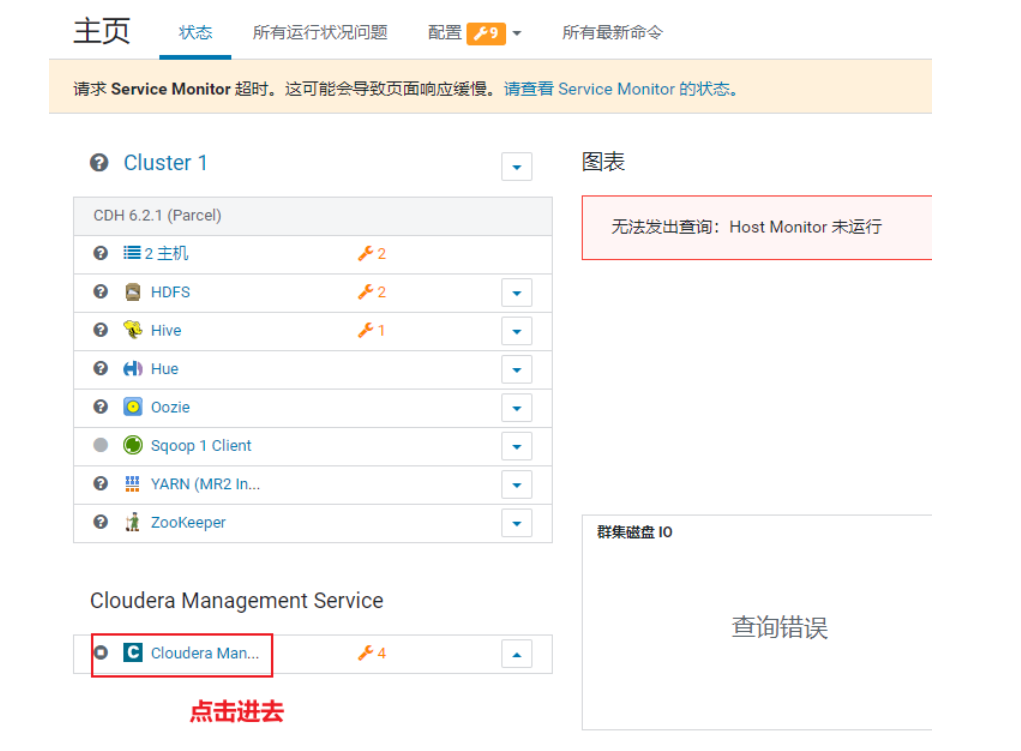1021x751 pixels.
Task: Click Sqoop 1 Client gray status dot
Action: pyautogui.click(x=100, y=445)
